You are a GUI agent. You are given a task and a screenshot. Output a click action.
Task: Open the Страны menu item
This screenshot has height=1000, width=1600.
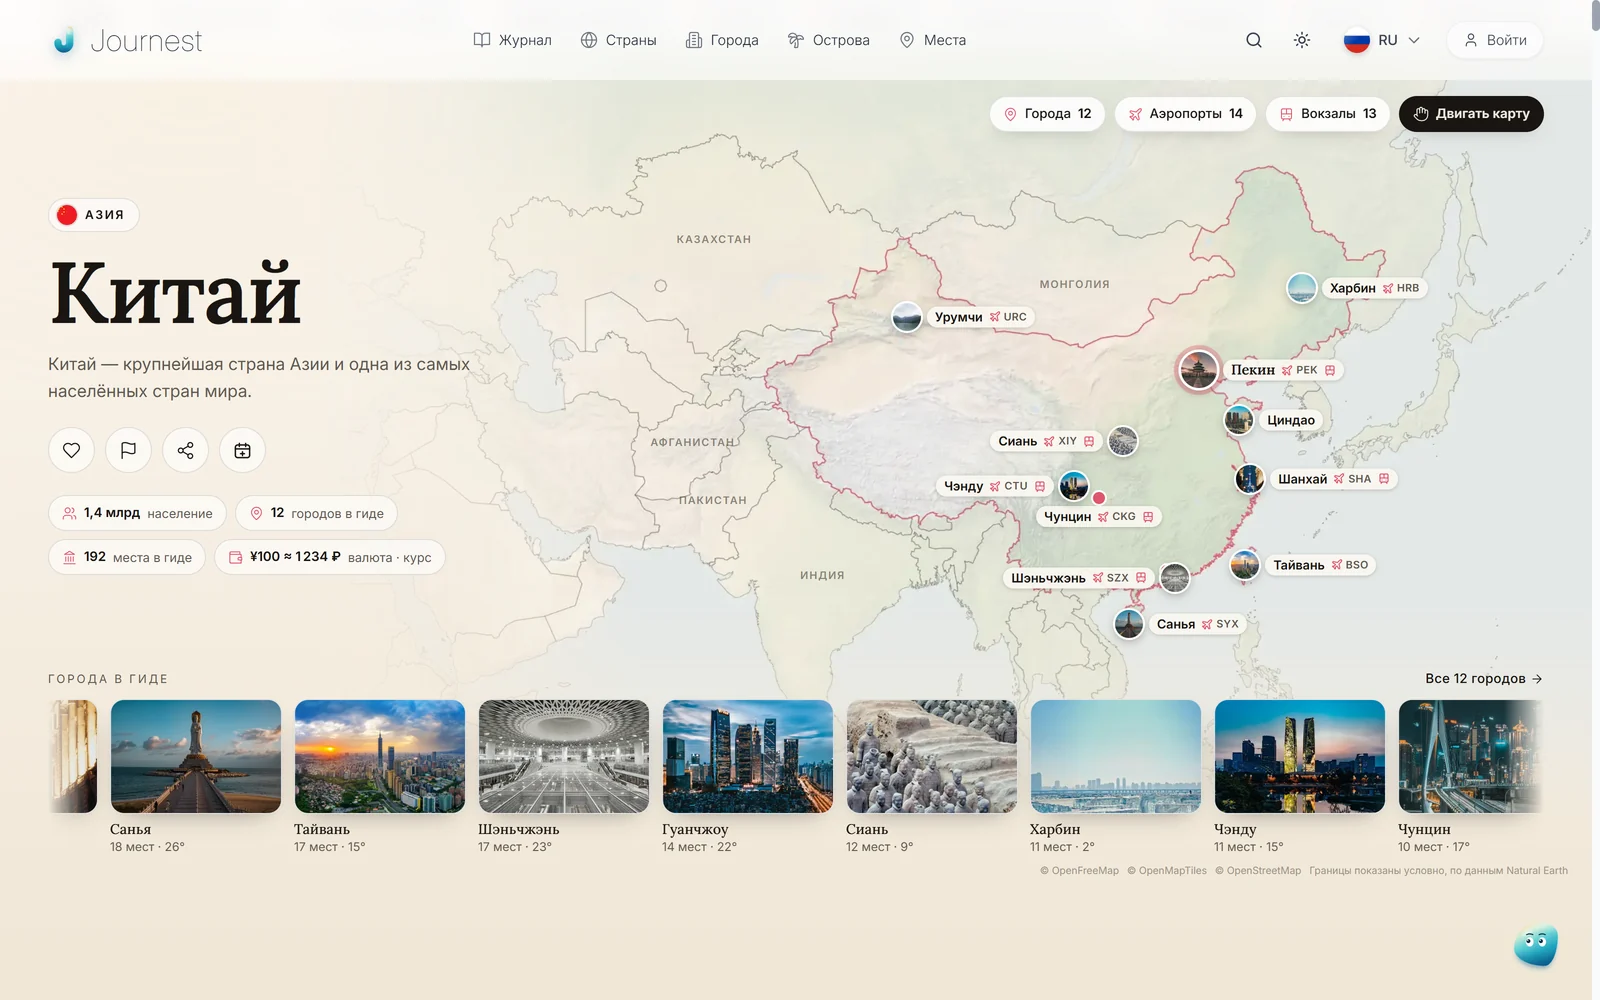pos(619,40)
